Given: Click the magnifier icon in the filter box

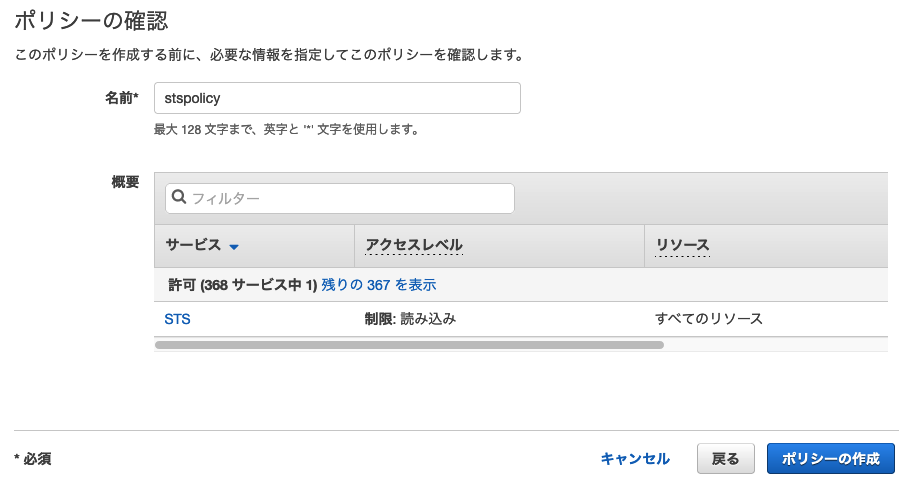Looking at the screenshot, I should pyautogui.click(x=179, y=198).
